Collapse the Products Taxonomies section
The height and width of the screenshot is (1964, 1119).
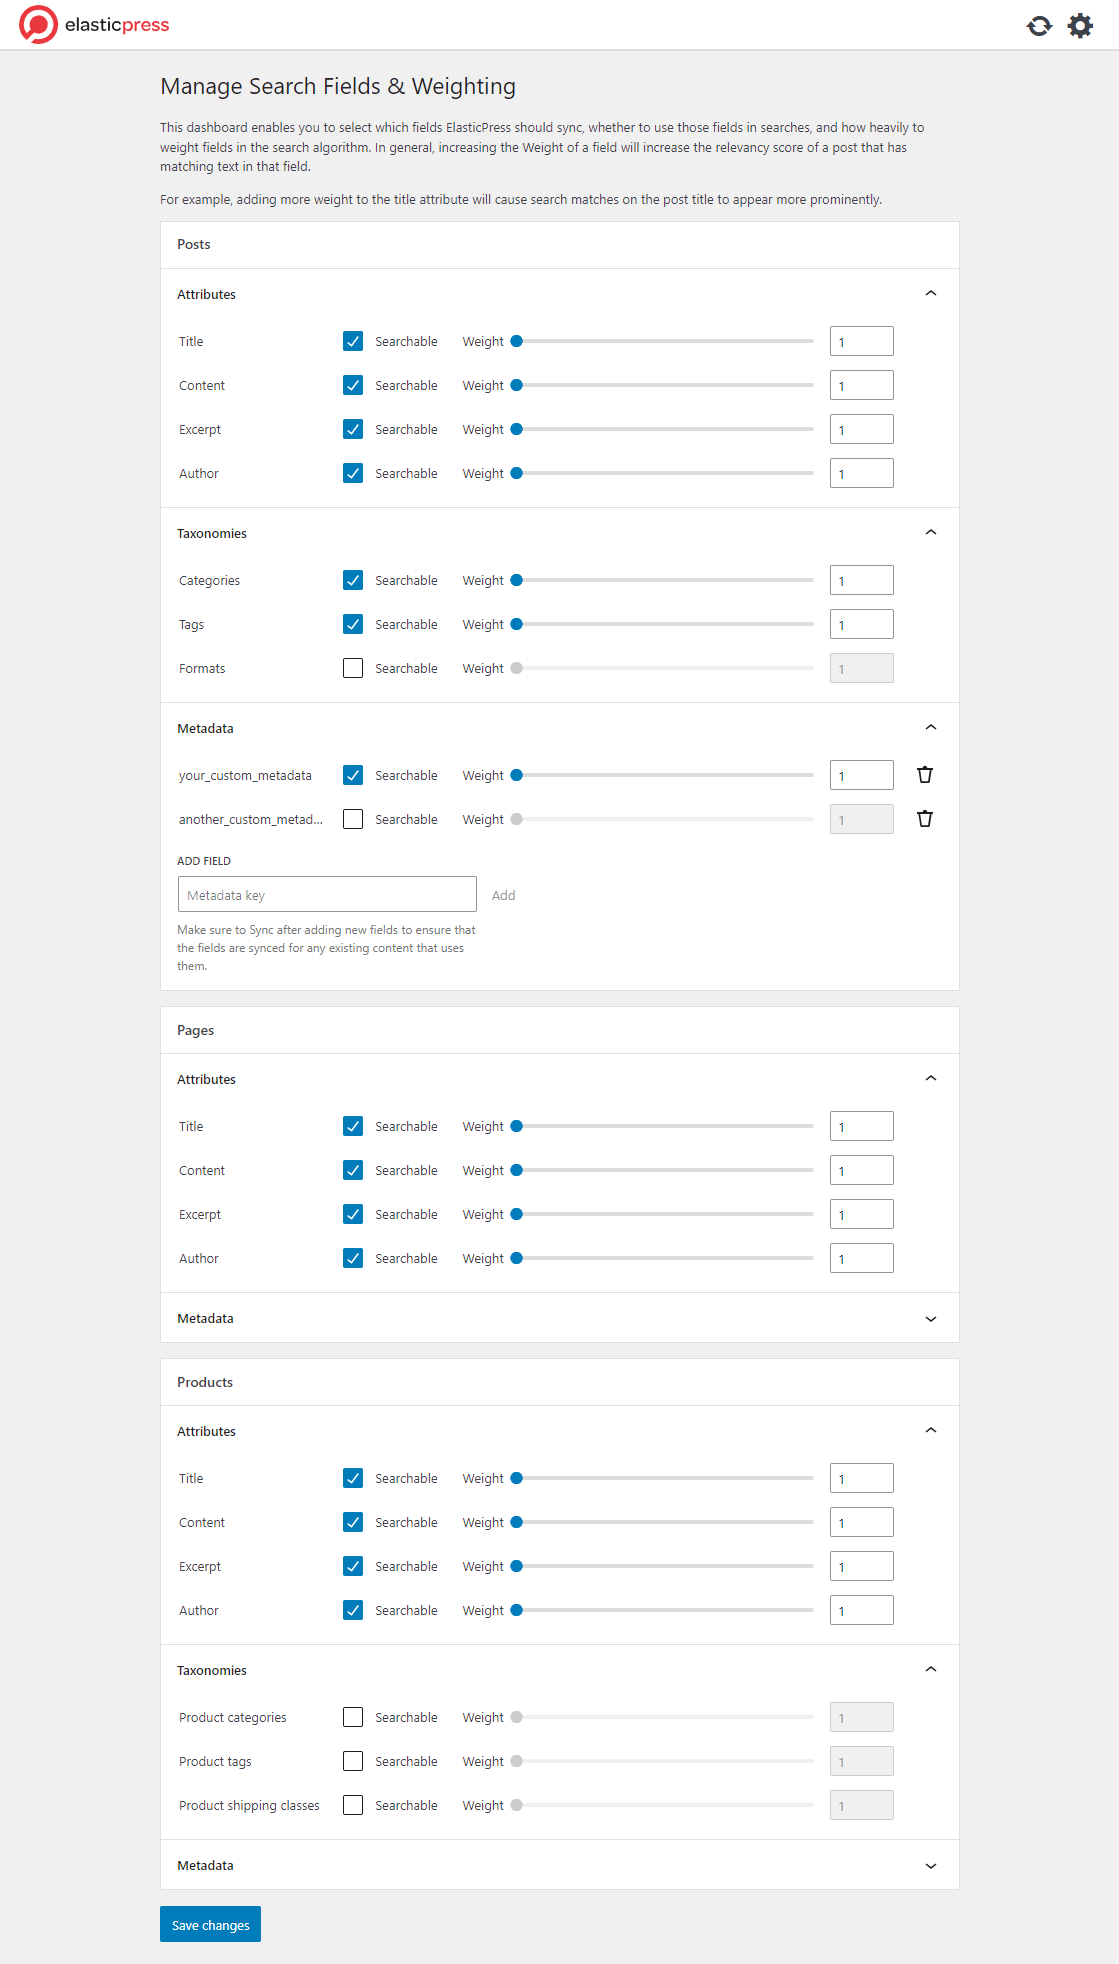[931, 1670]
